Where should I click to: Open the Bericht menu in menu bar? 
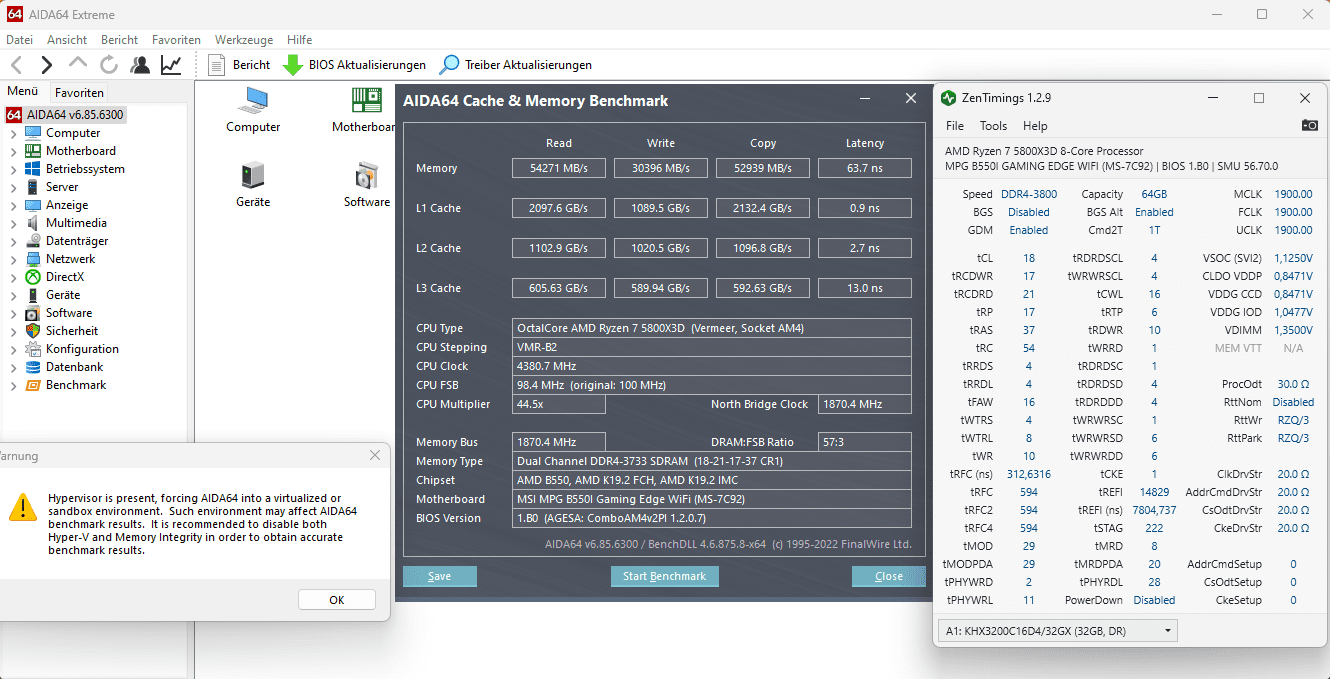120,40
